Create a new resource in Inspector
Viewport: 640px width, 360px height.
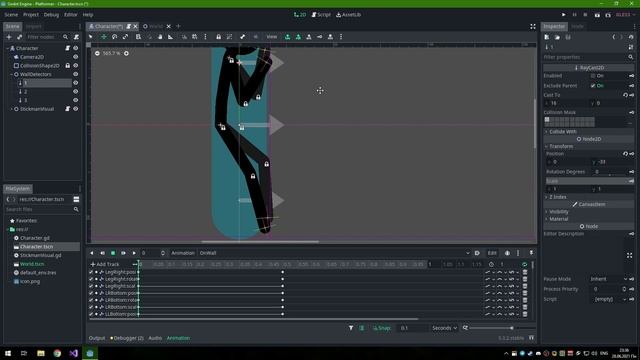coord(547,37)
